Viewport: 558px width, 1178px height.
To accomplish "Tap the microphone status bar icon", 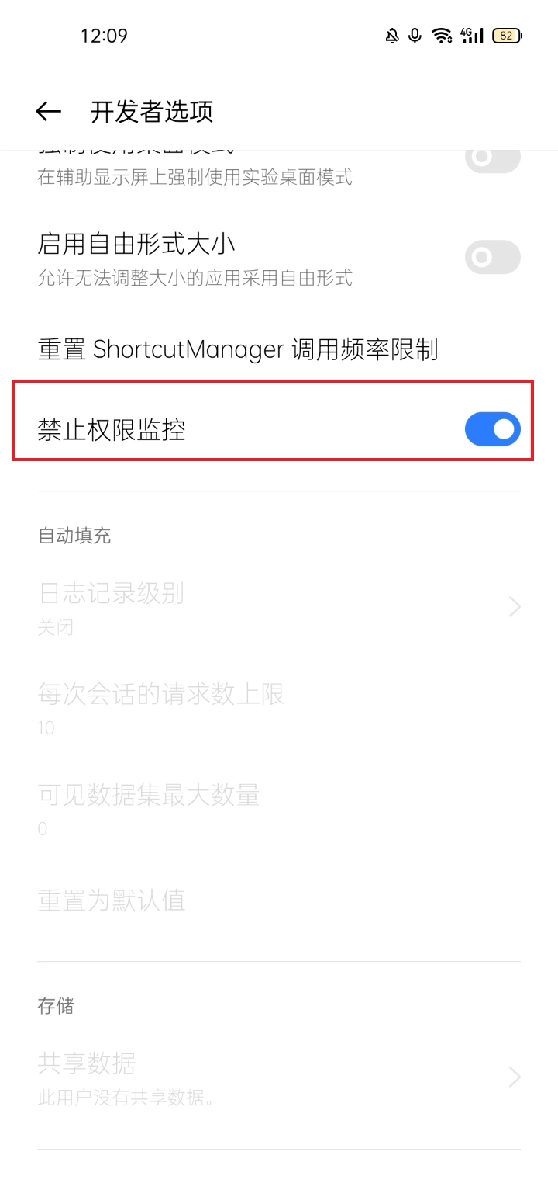I will [x=415, y=35].
